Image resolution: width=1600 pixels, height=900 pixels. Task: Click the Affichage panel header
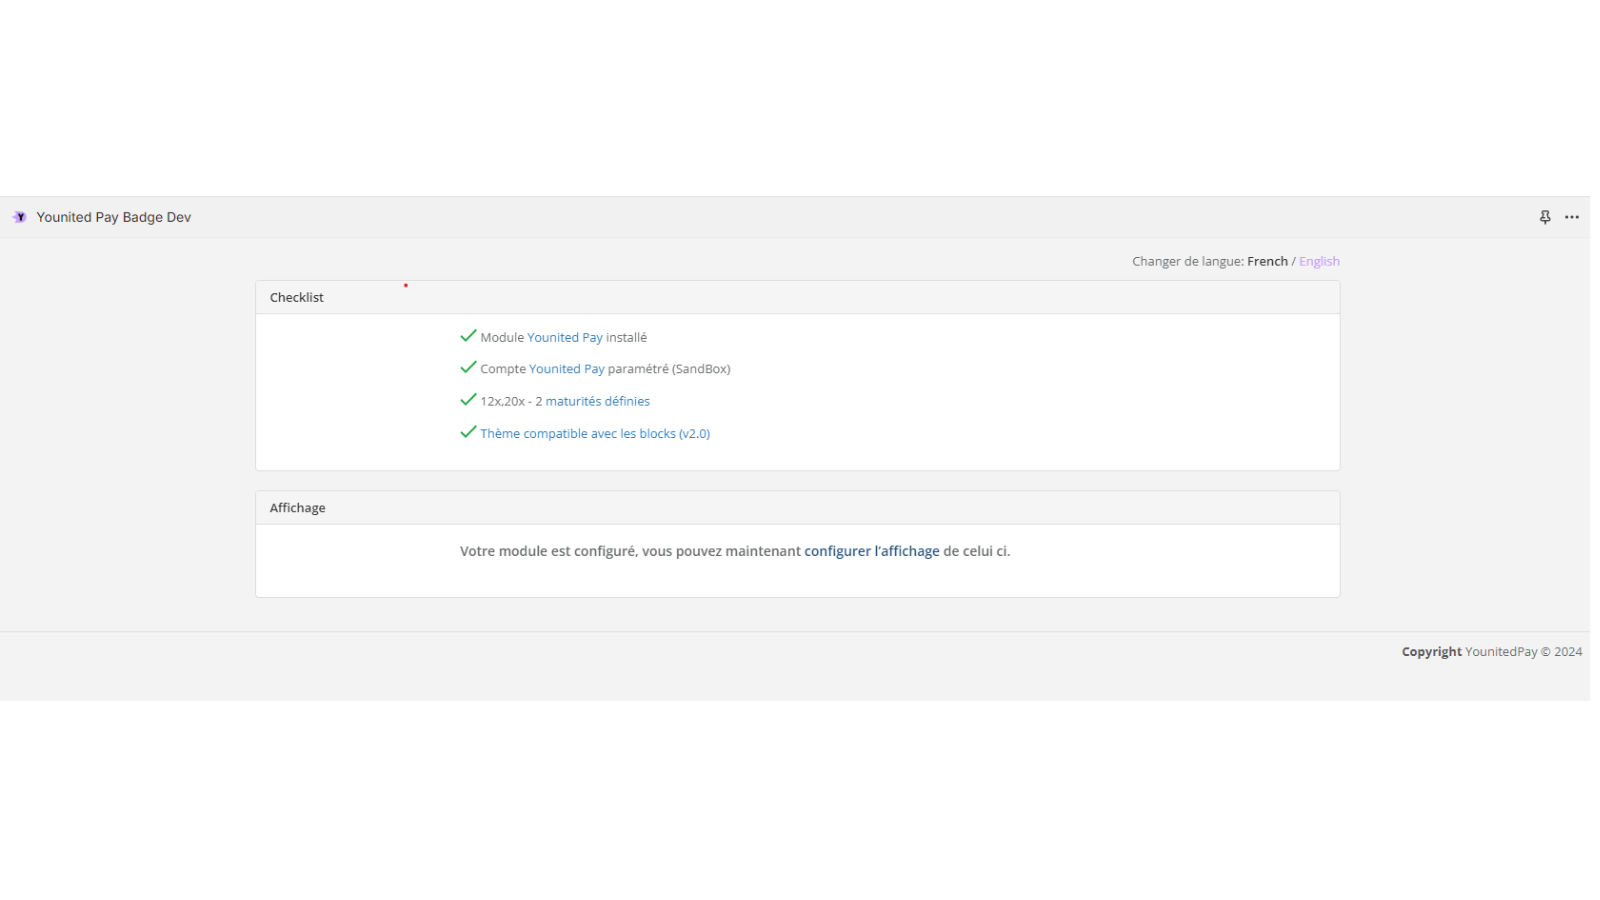(x=798, y=508)
